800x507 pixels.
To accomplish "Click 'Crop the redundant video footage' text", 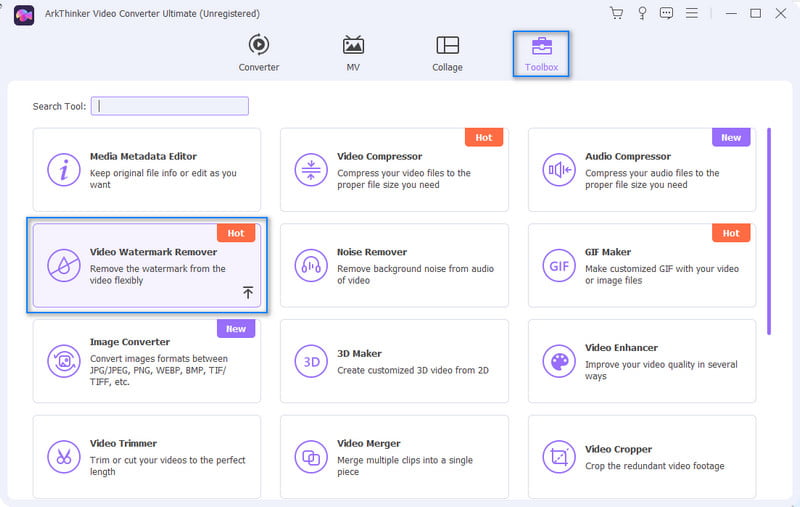I will 655,466.
